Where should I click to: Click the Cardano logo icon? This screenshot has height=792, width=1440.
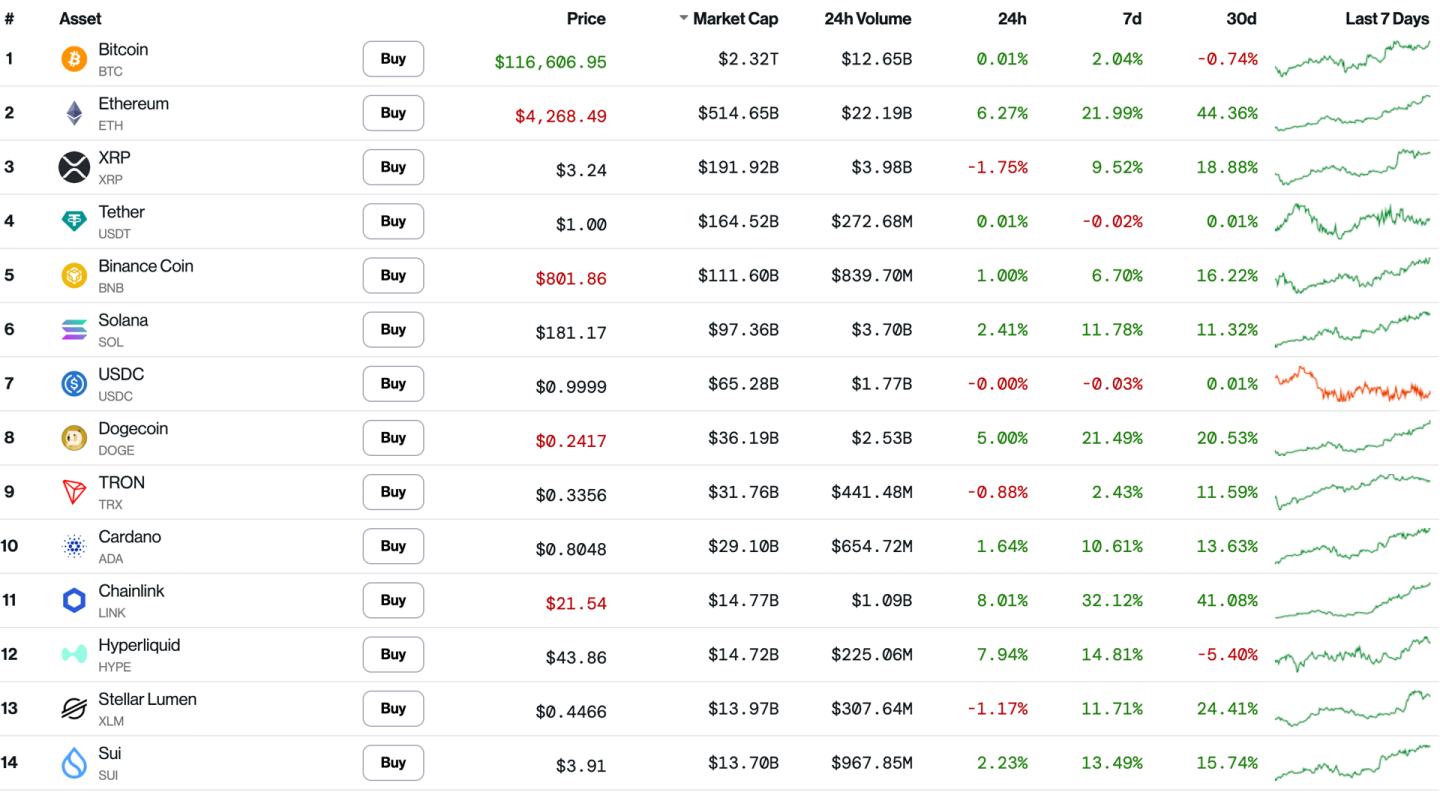74,546
